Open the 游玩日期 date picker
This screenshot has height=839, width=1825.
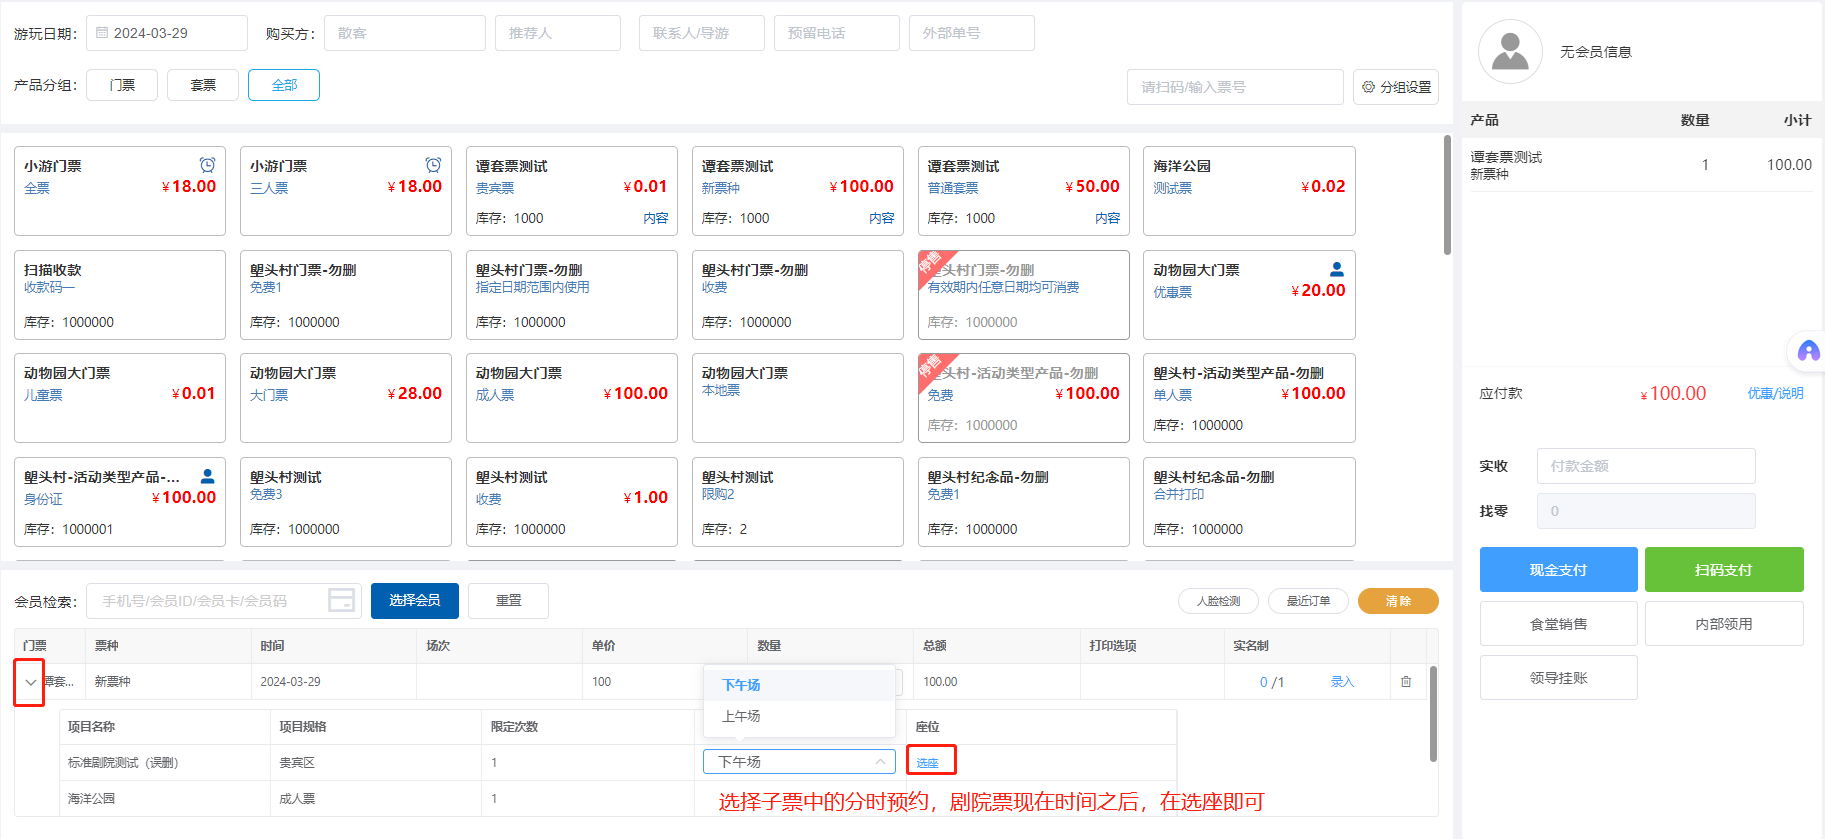click(x=166, y=33)
